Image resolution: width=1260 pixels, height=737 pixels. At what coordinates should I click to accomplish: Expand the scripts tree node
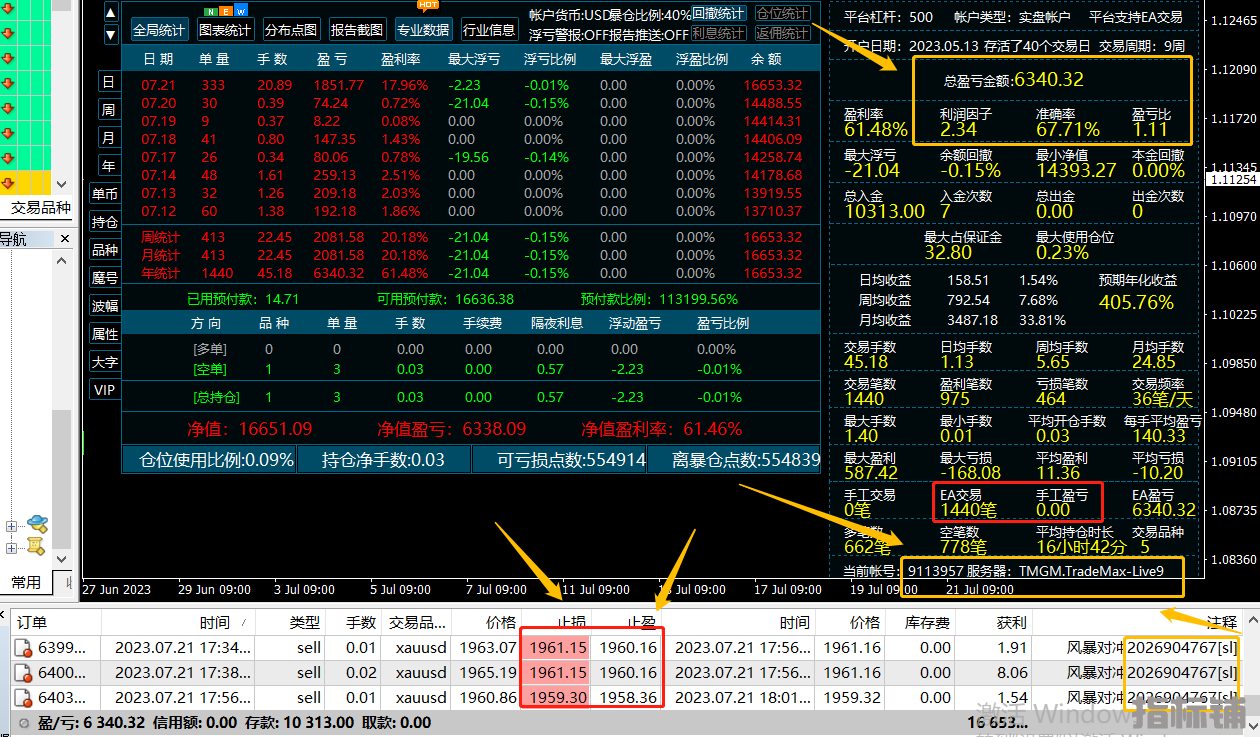pos(11,548)
